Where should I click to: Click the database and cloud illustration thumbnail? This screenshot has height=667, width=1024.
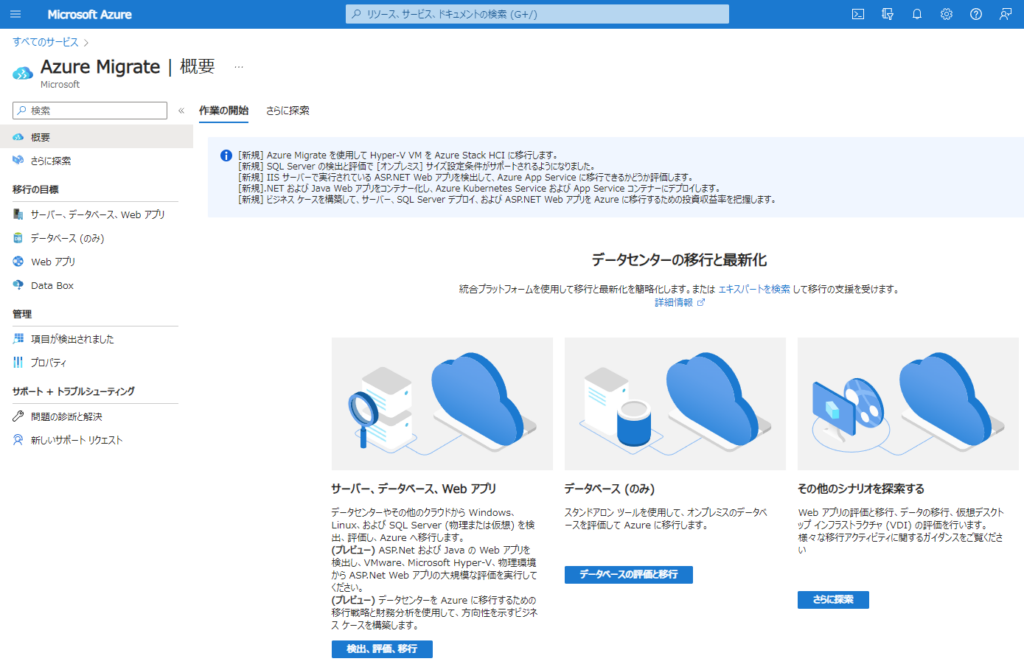point(675,404)
